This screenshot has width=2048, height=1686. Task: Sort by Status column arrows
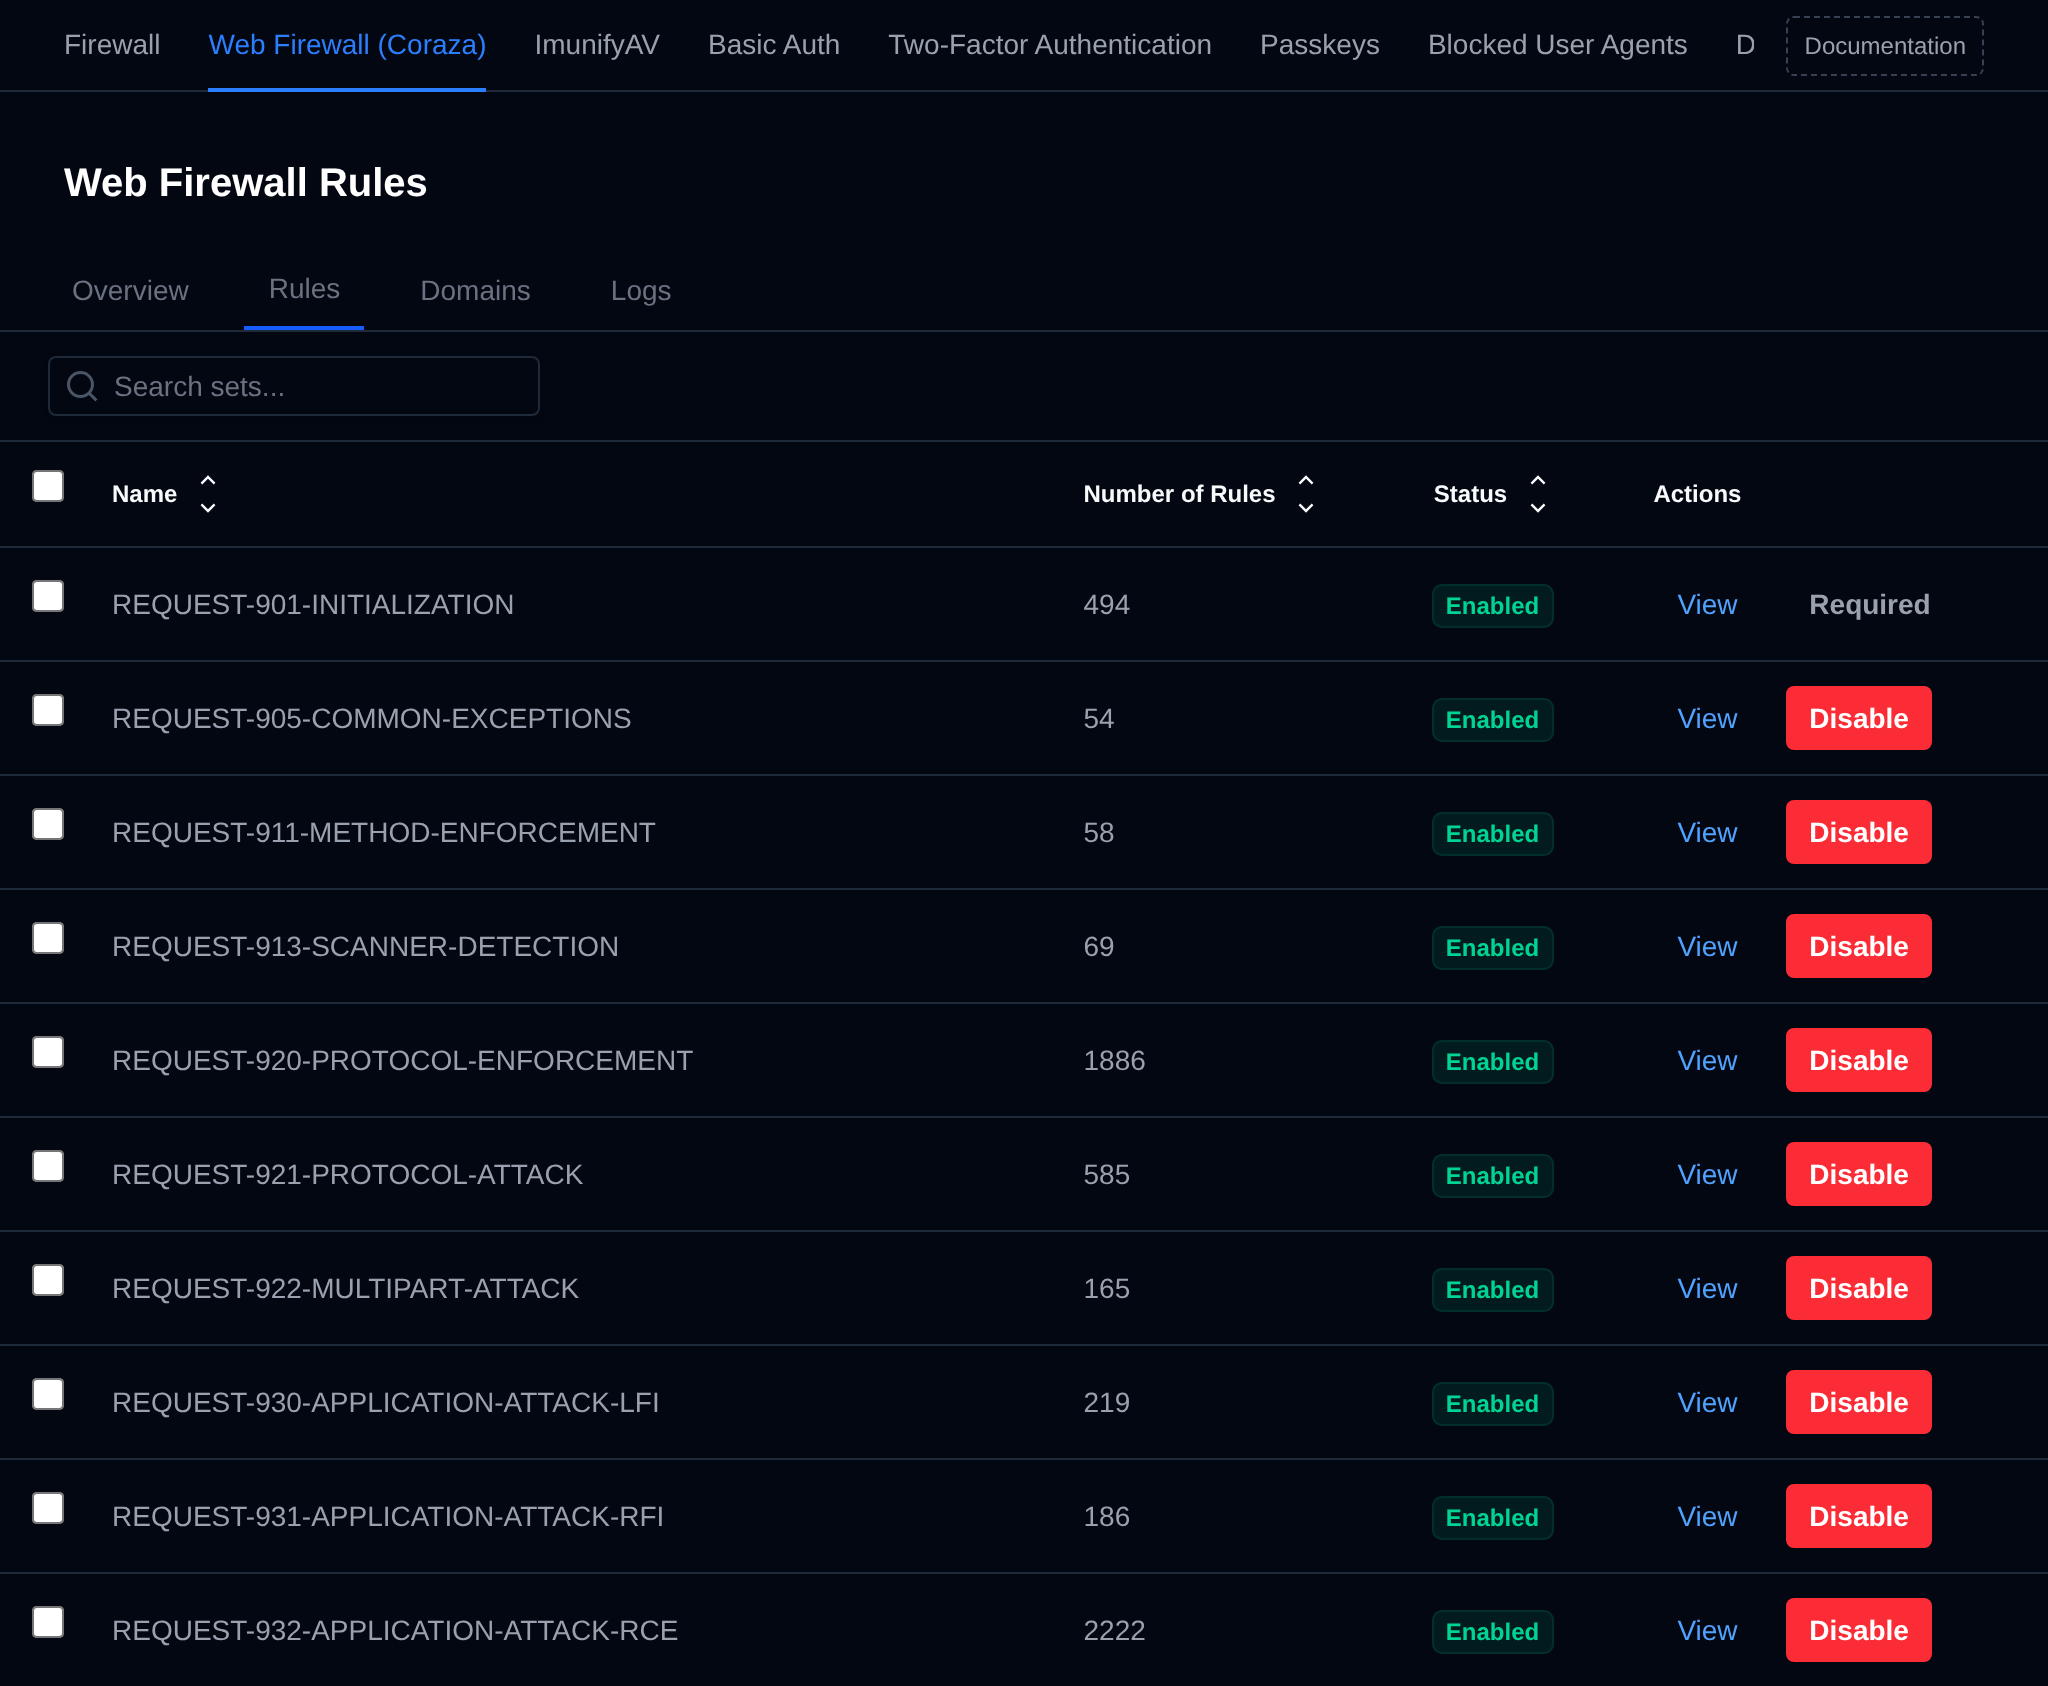coord(1538,494)
